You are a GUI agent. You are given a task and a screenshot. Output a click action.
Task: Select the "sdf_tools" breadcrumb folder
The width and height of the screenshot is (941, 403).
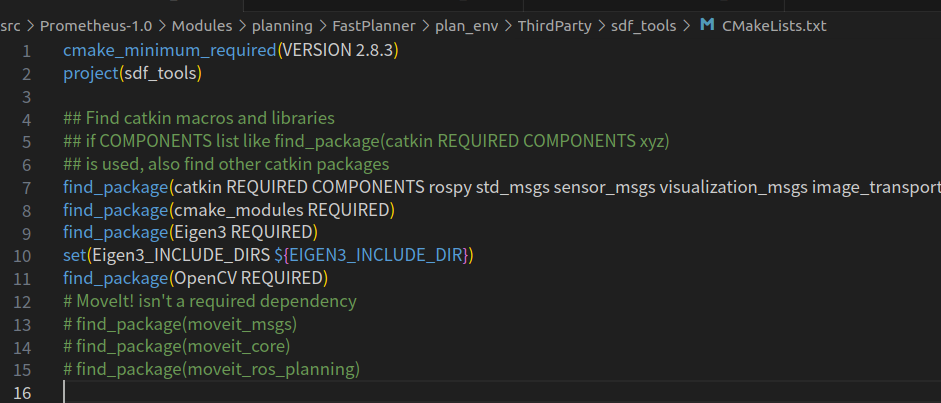643,26
